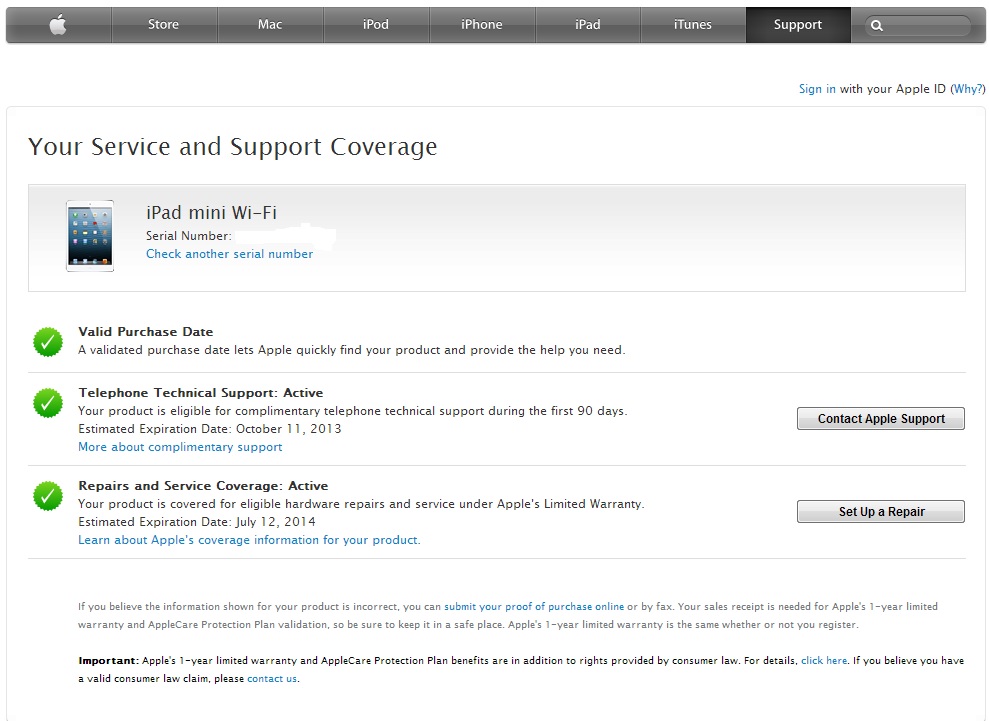Screen dimensions: 989x721
Task: Click the contact us link
Action: coord(272,679)
